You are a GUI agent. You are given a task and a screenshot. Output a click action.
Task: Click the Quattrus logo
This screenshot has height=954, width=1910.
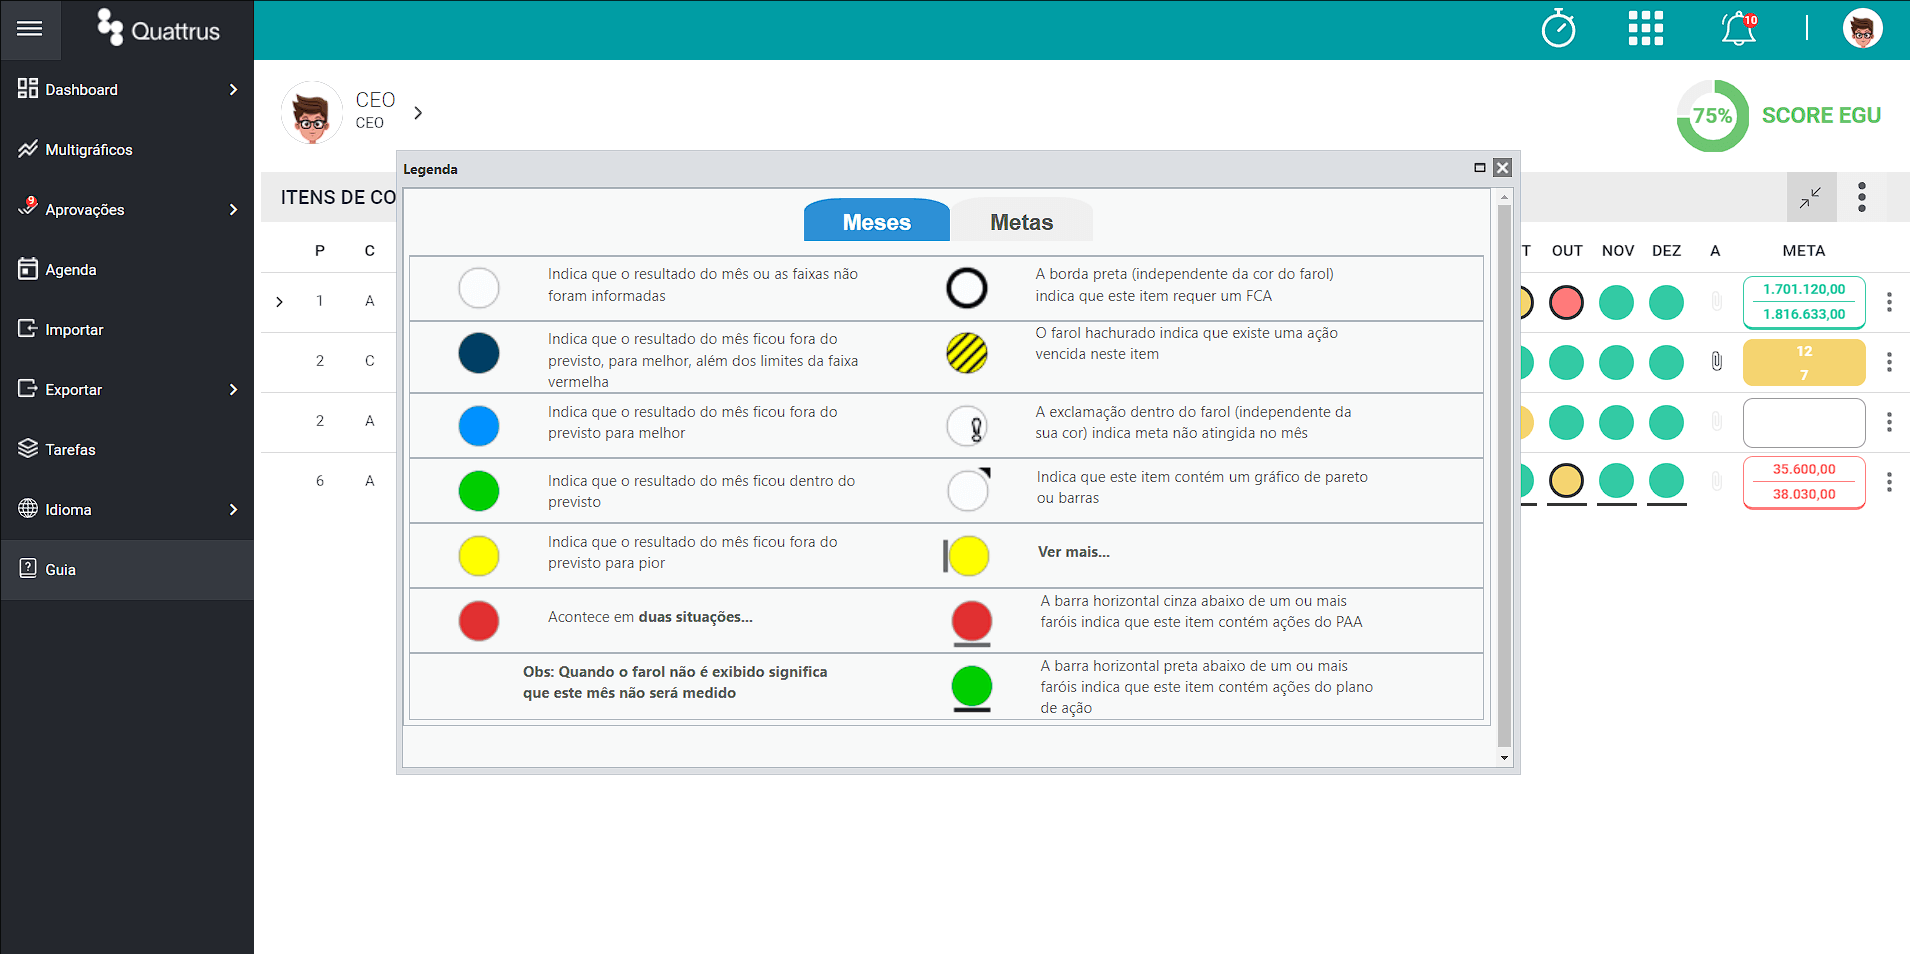pyautogui.click(x=158, y=28)
